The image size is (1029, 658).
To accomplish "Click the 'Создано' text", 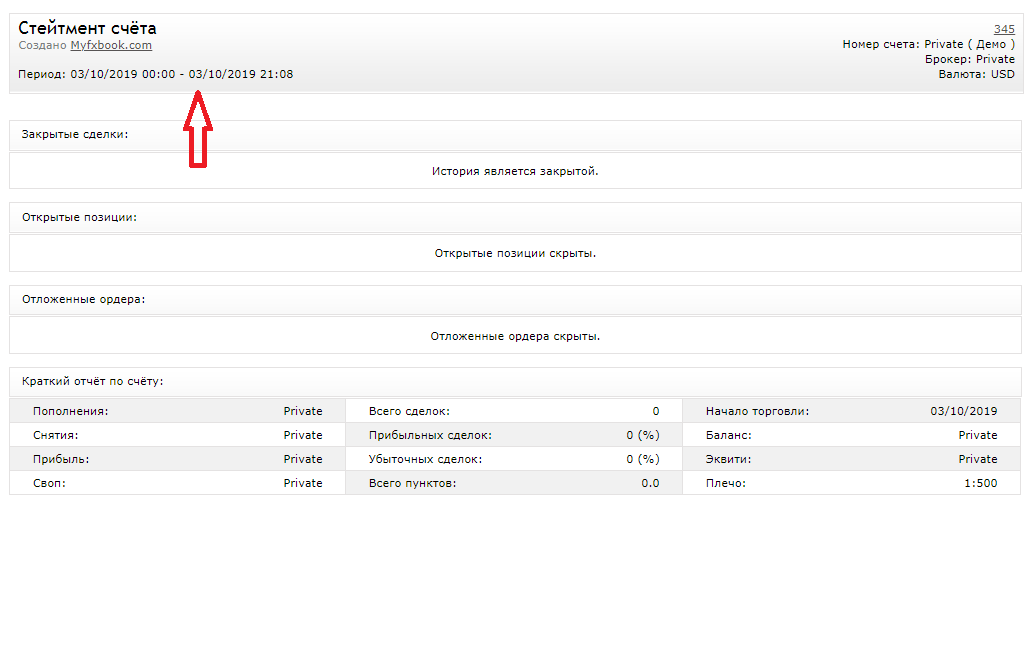I will (43, 45).
